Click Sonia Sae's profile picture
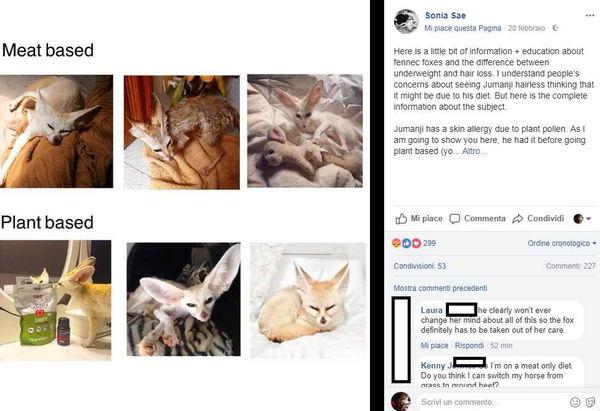 coord(406,21)
